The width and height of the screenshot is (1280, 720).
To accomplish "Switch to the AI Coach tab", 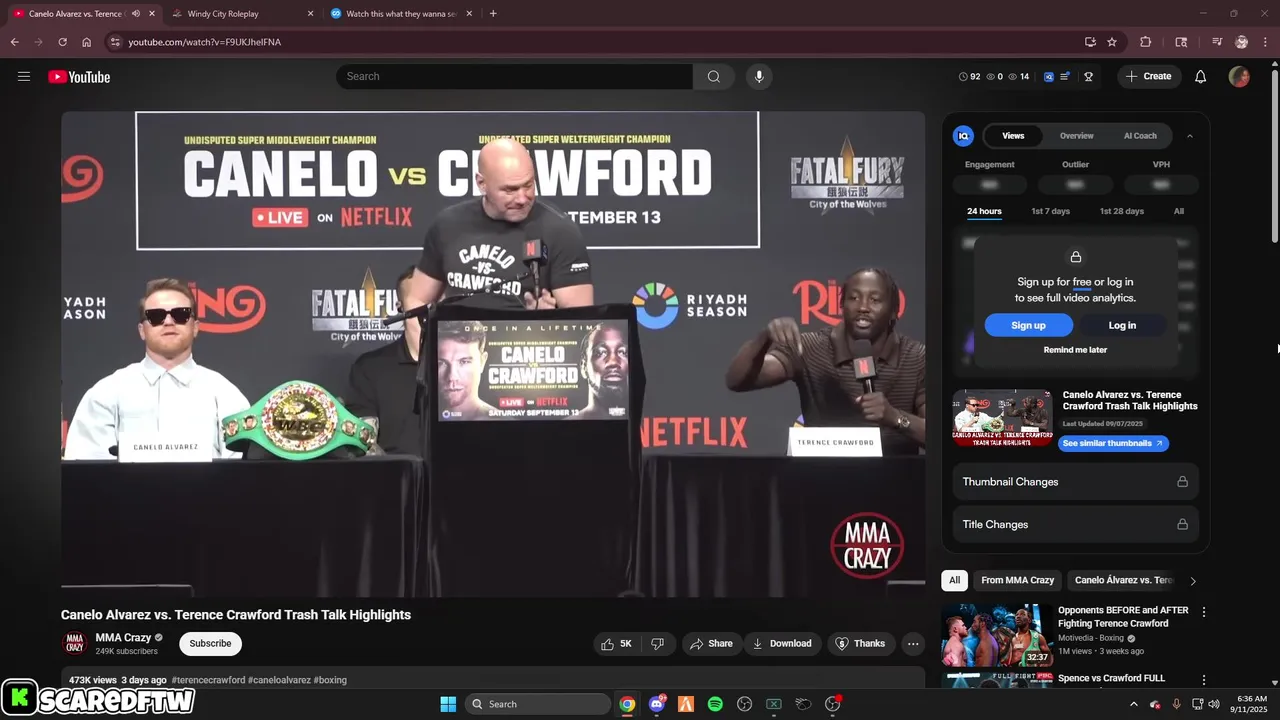I will 1140,136.
